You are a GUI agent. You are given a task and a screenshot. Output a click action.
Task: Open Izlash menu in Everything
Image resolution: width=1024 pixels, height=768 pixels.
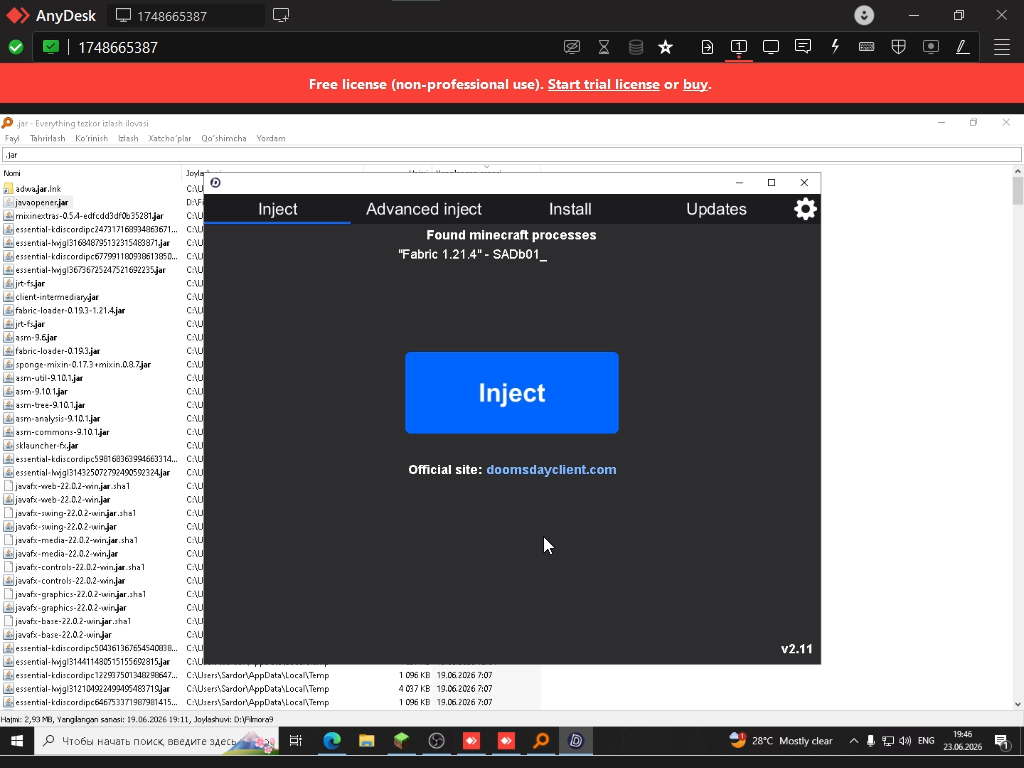pyautogui.click(x=128, y=138)
